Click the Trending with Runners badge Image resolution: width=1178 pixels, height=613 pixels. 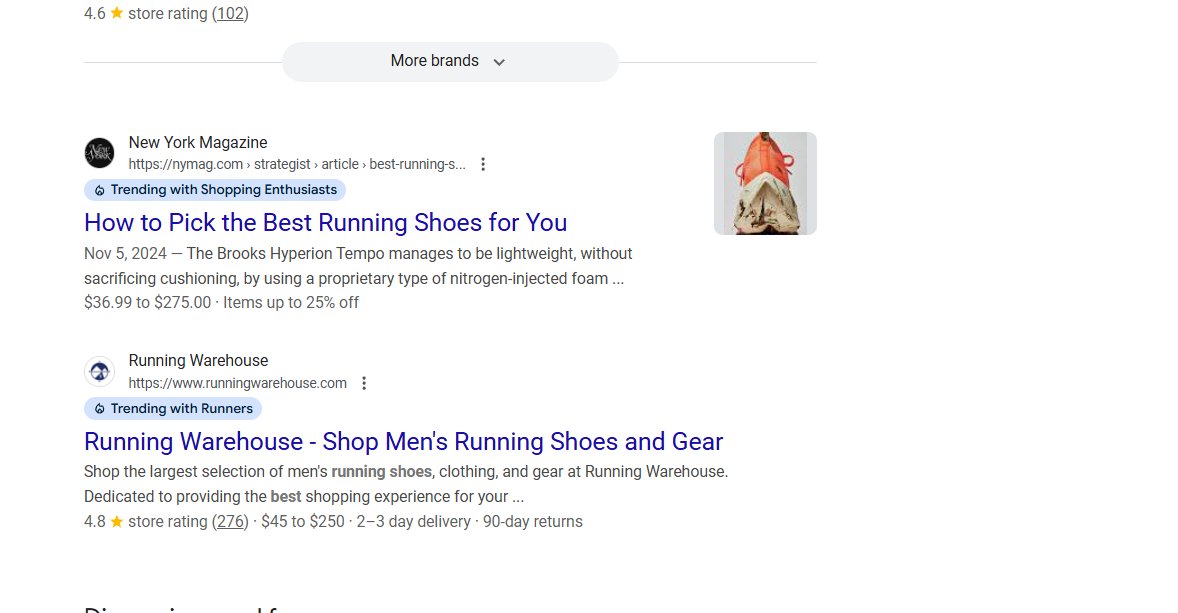tap(173, 409)
